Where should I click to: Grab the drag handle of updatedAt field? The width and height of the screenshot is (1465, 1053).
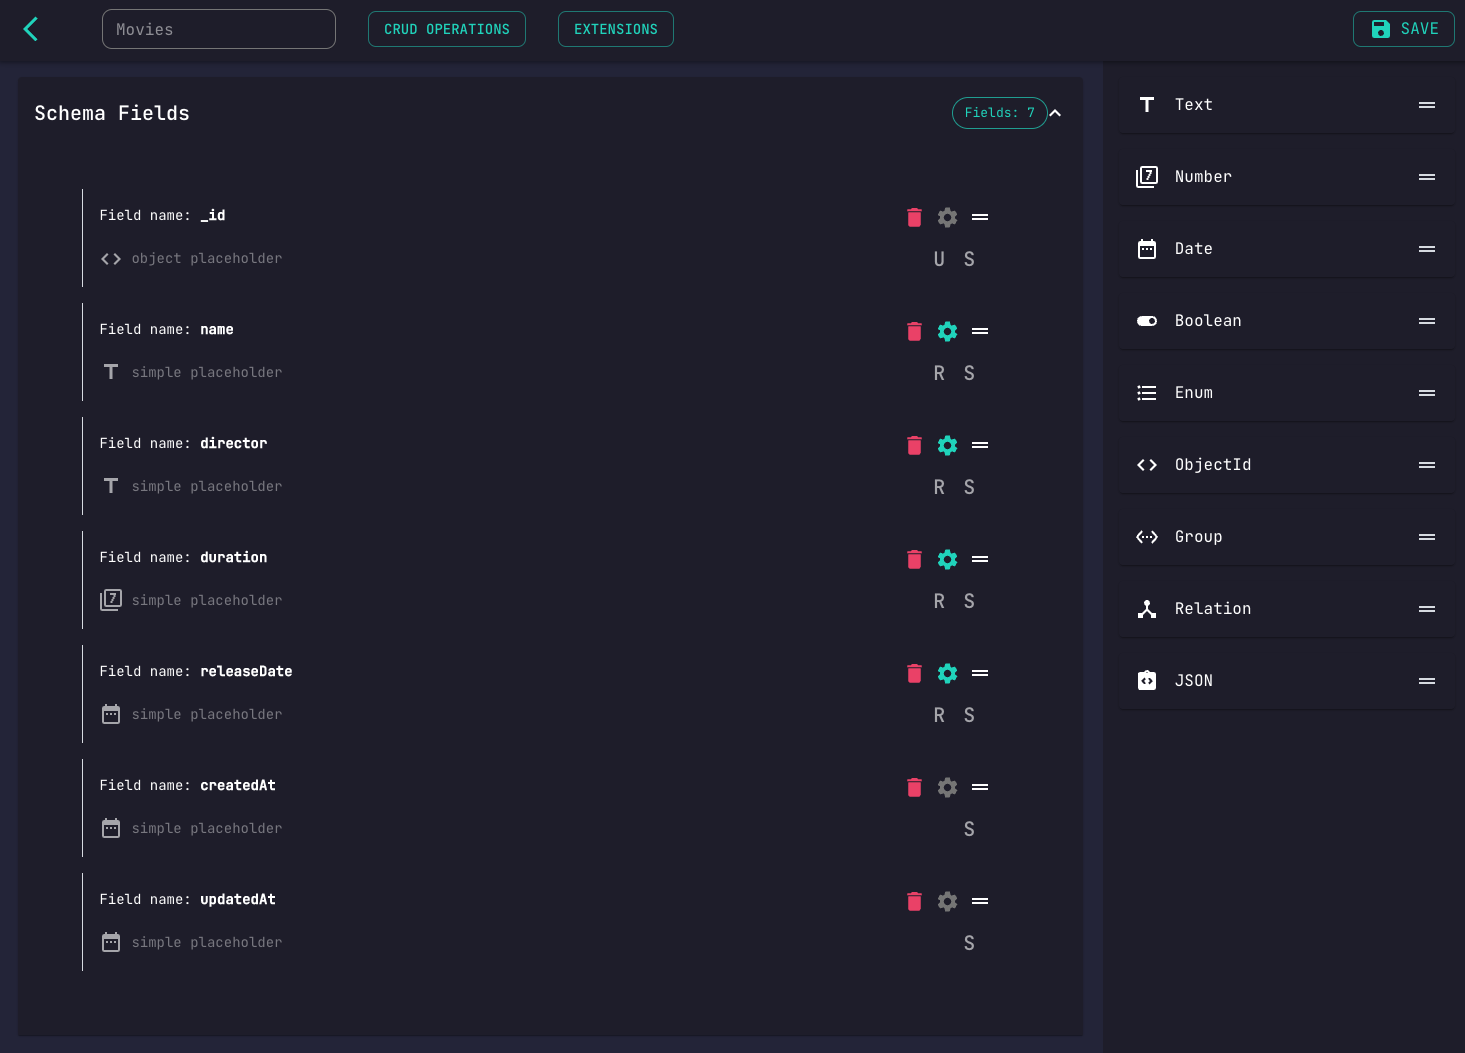(980, 901)
